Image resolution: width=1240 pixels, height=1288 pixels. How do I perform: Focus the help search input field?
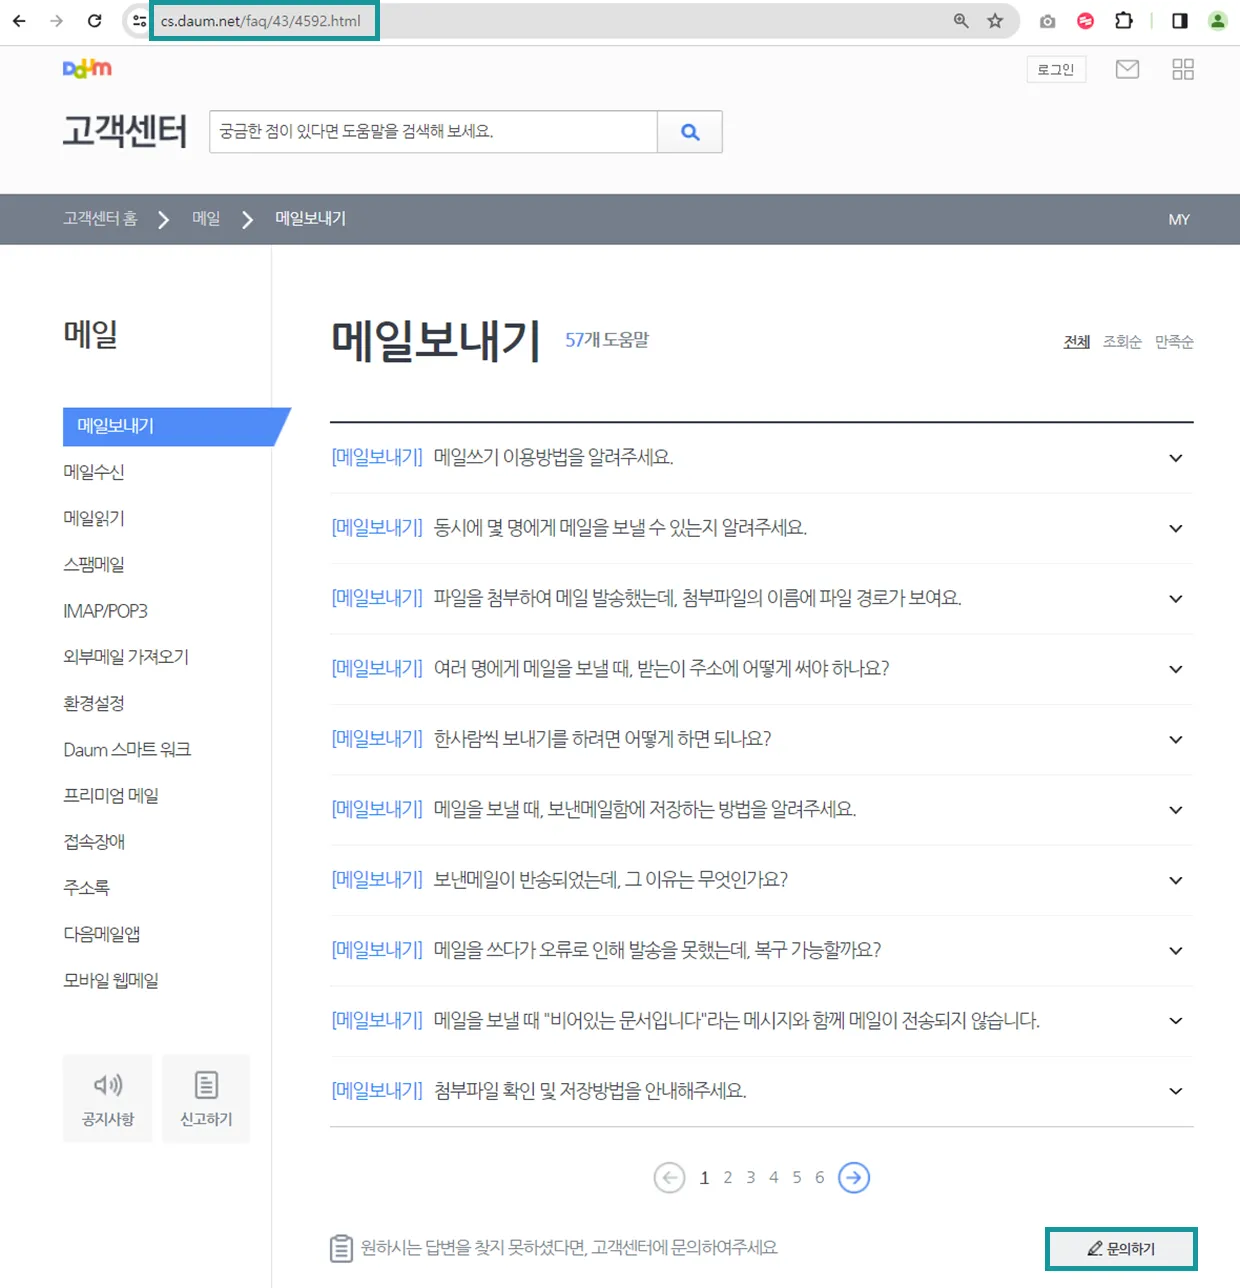tap(433, 132)
